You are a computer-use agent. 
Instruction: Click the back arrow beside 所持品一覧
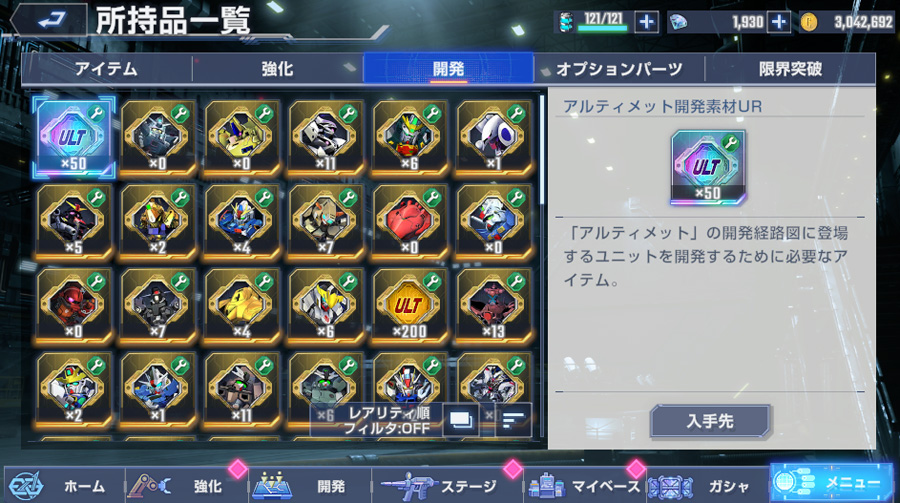[51, 21]
